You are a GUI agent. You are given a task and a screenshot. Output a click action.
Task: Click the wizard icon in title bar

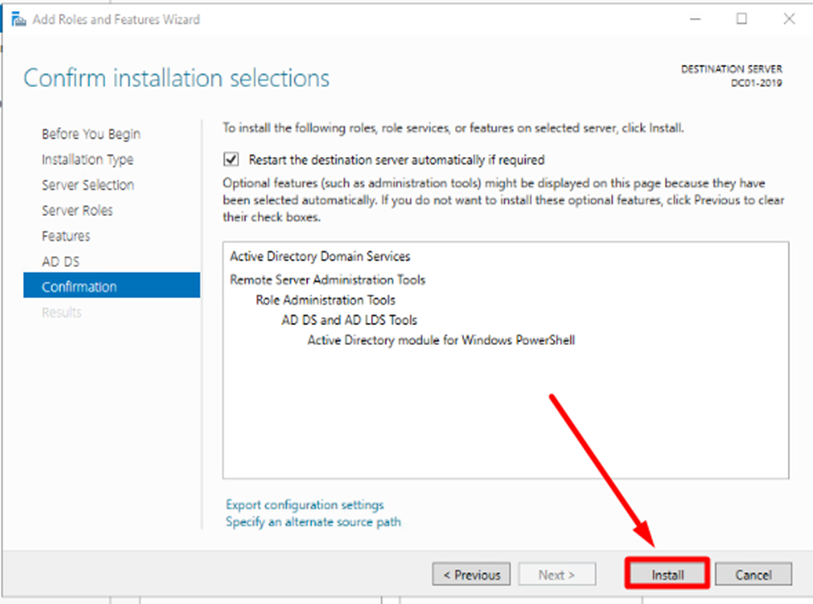pyautogui.click(x=18, y=19)
